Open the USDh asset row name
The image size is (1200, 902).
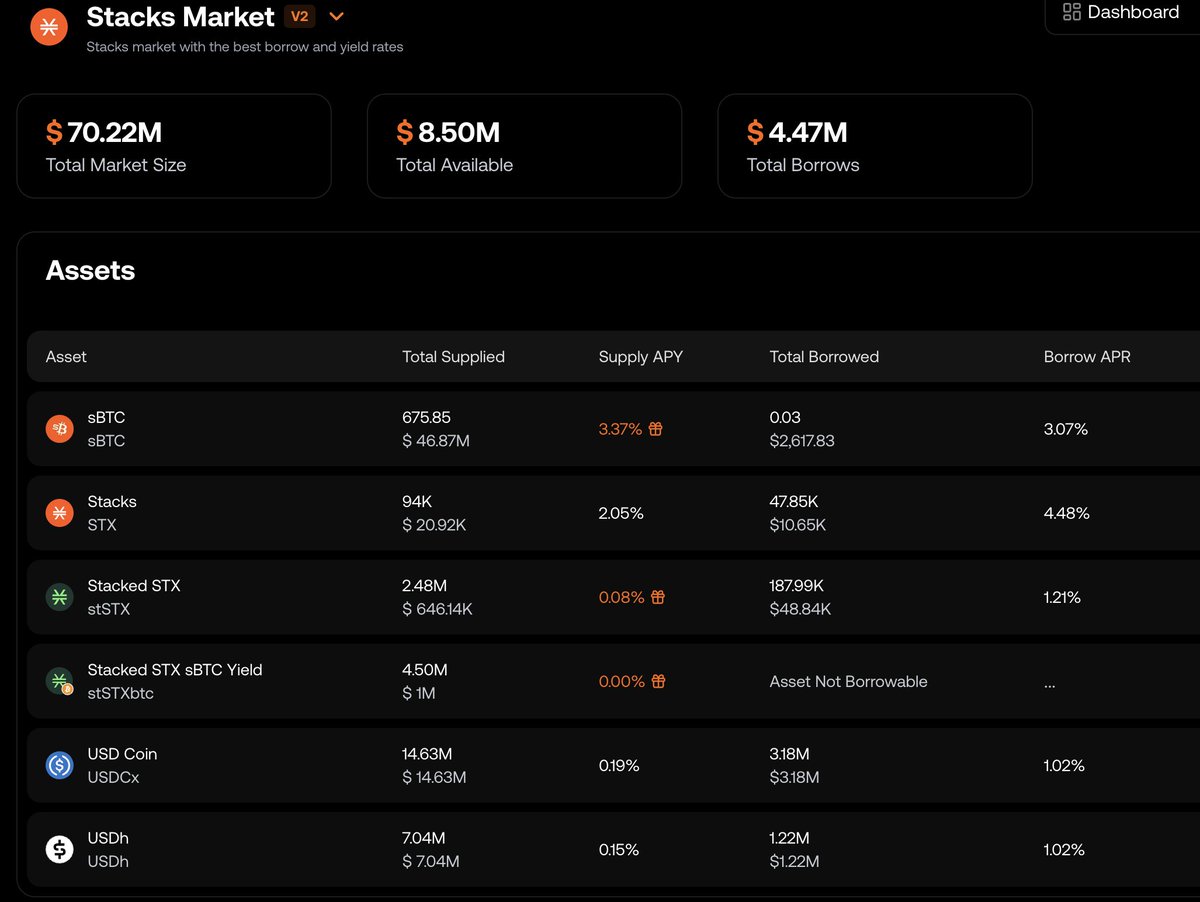click(108, 838)
